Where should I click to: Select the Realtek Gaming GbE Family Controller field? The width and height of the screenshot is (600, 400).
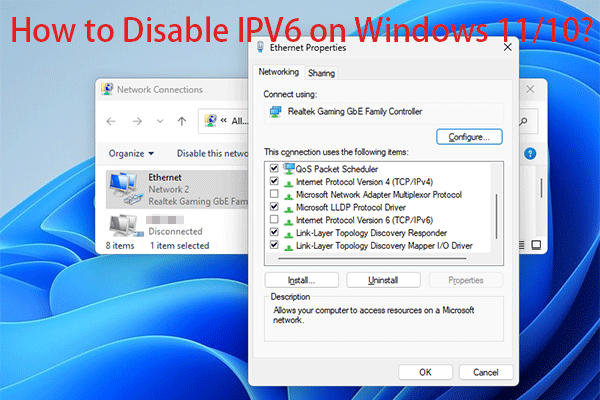(384, 113)
